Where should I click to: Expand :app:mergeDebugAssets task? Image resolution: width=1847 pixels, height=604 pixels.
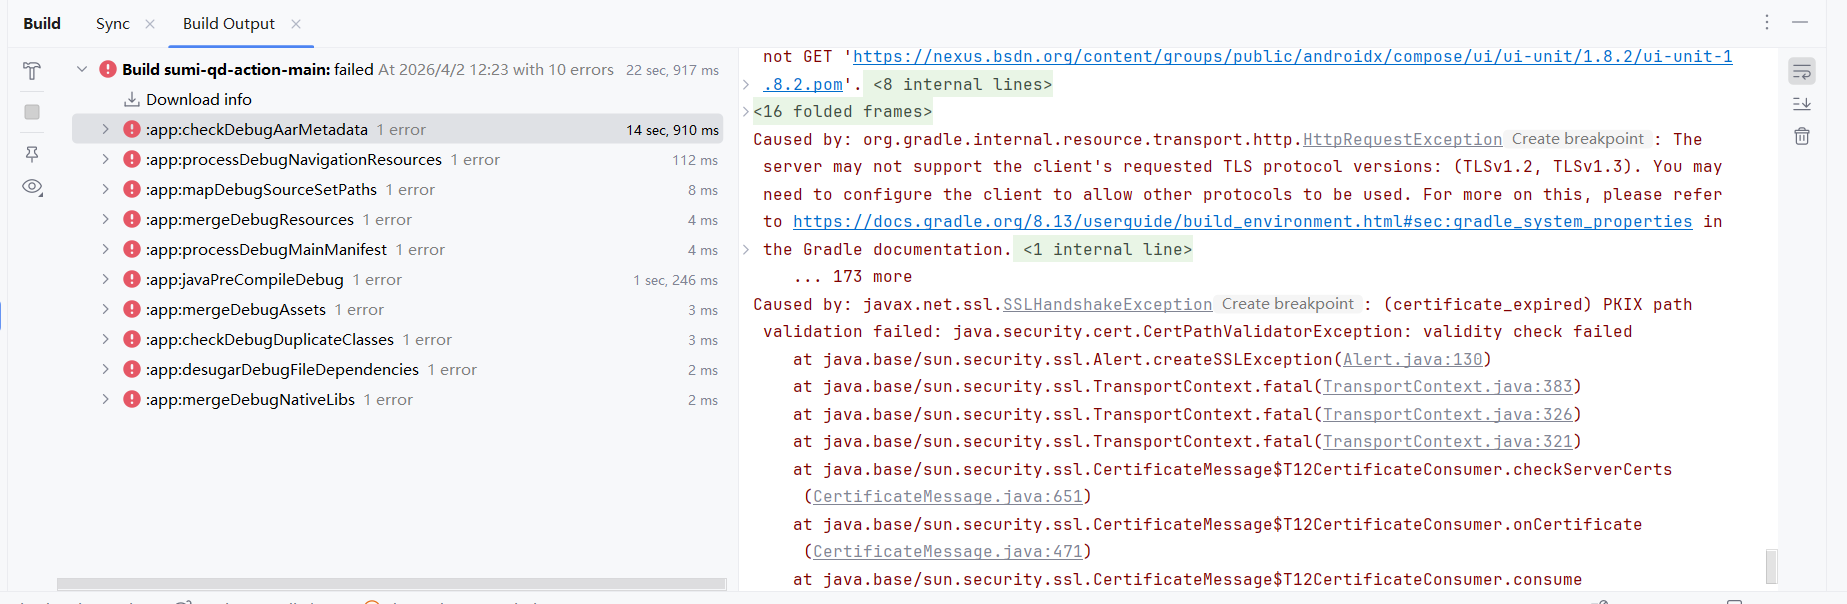105,309
